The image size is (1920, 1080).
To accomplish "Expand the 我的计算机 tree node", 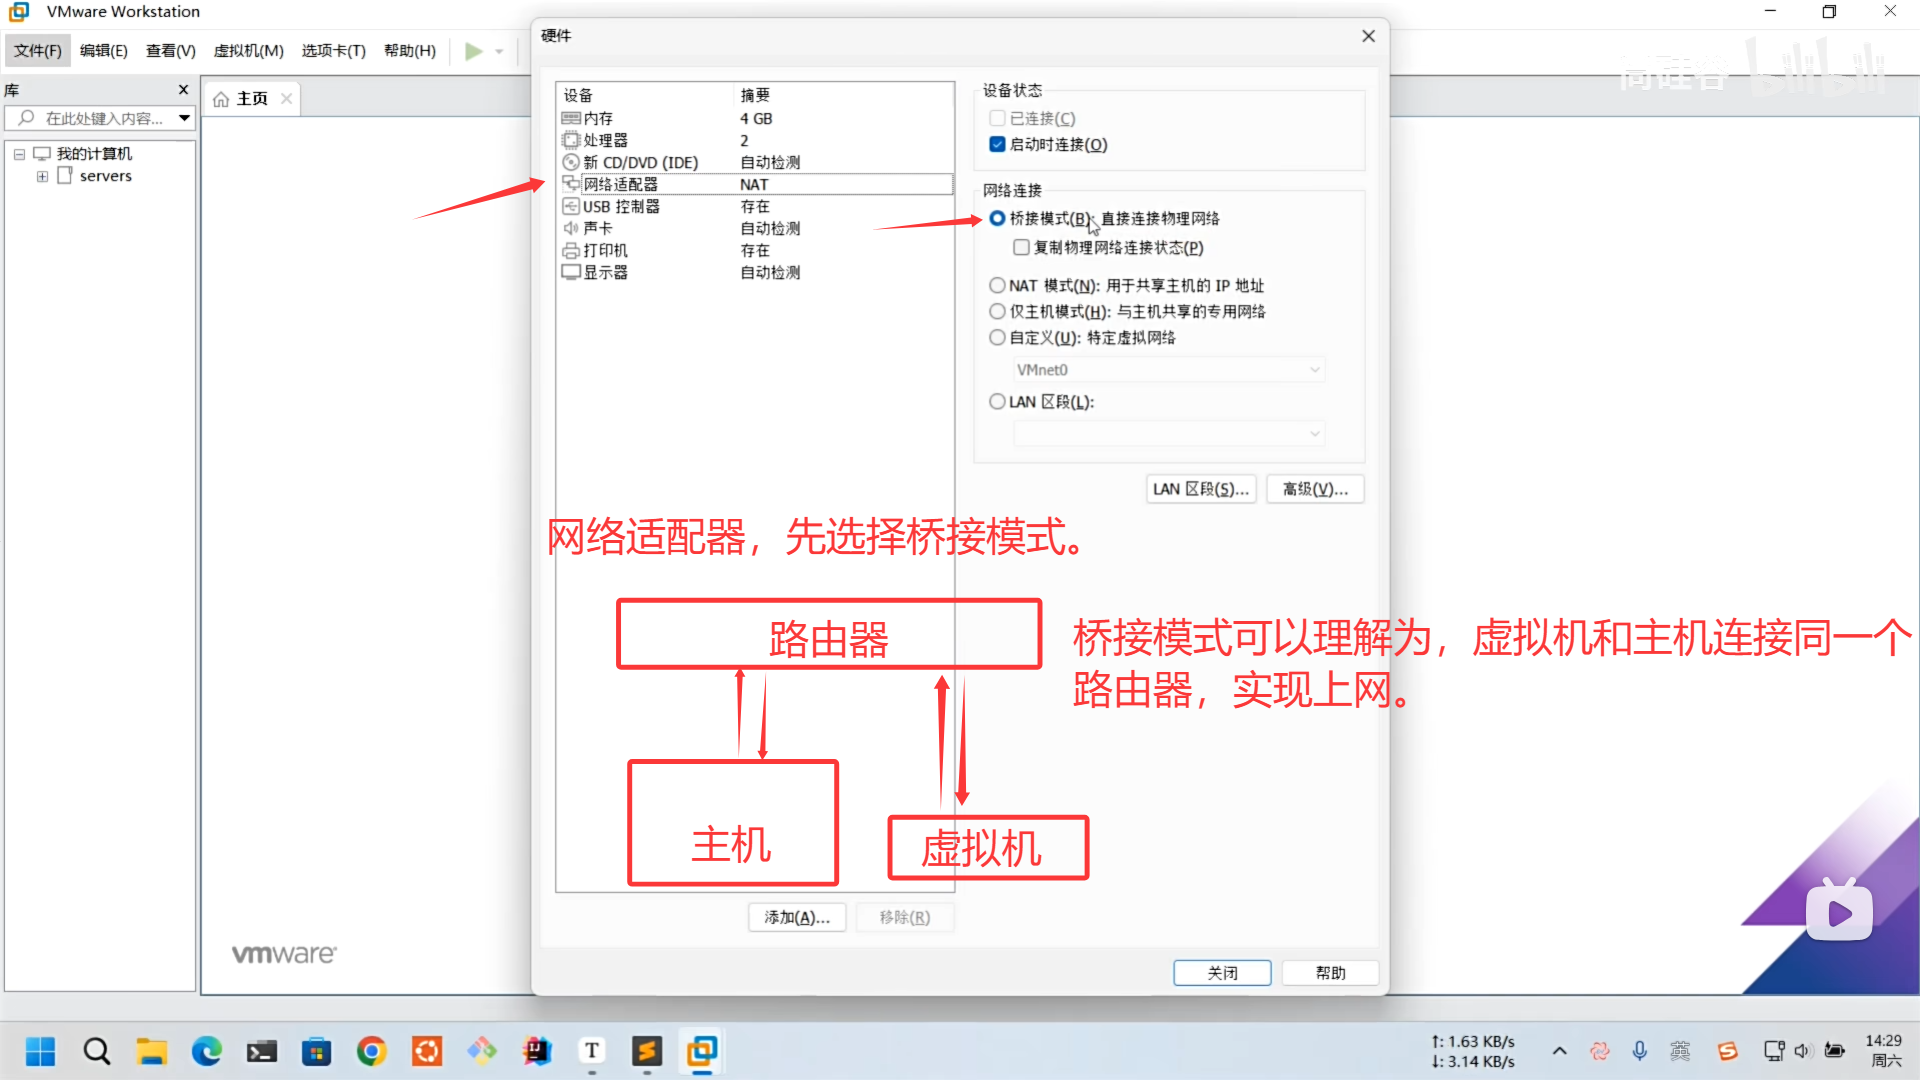I will pyautogui.click(x=19, y=154).
